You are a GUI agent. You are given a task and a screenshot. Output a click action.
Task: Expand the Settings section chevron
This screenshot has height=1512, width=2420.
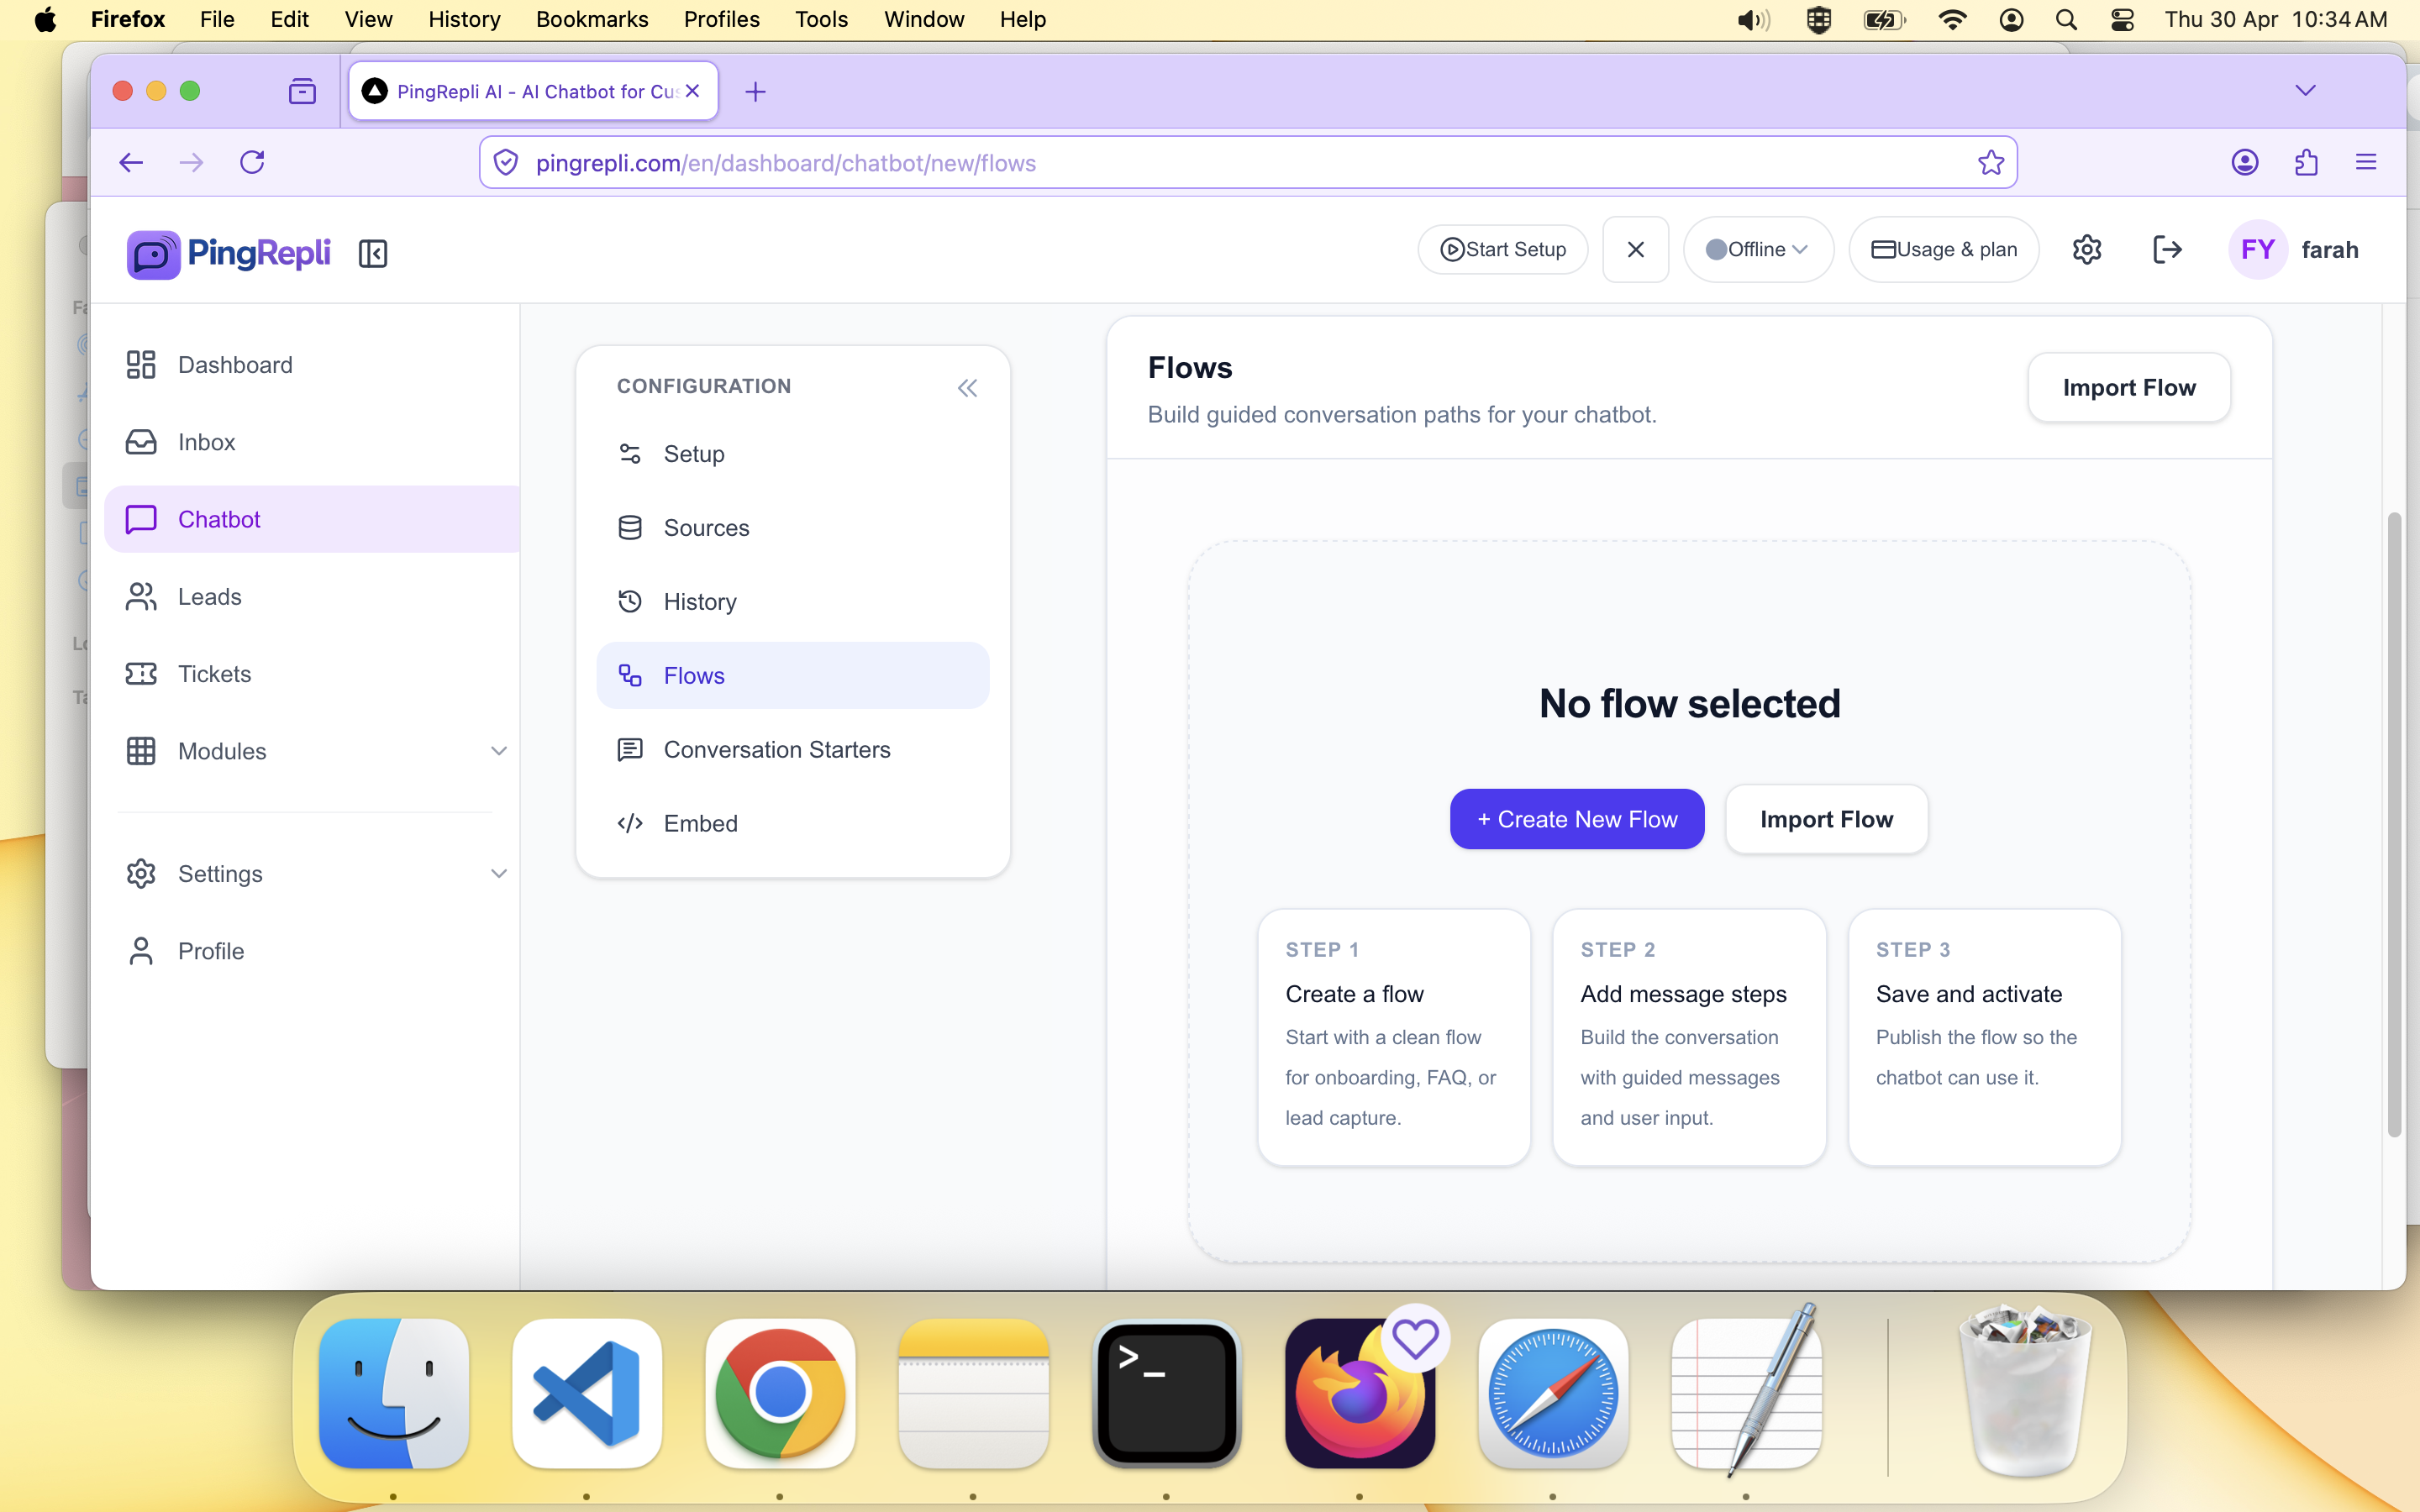click(498, 874)
